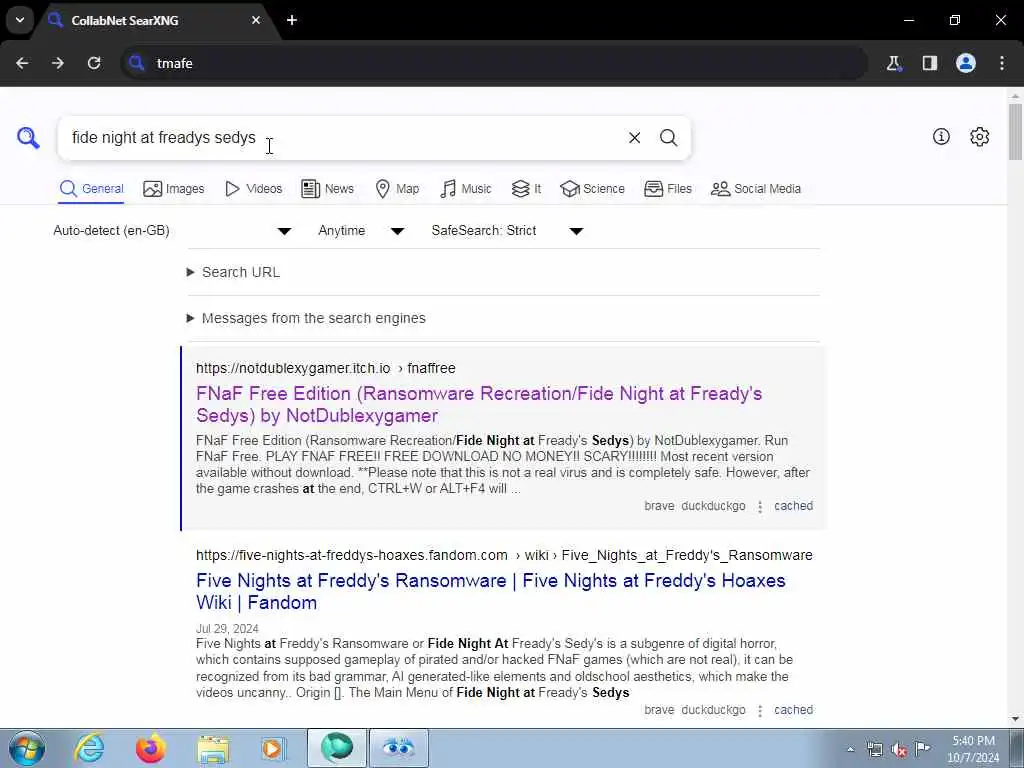The height and width of the screenshot is (768, 1024).
Task: Open more options for Fandom result
Action: tap(760, 711)
